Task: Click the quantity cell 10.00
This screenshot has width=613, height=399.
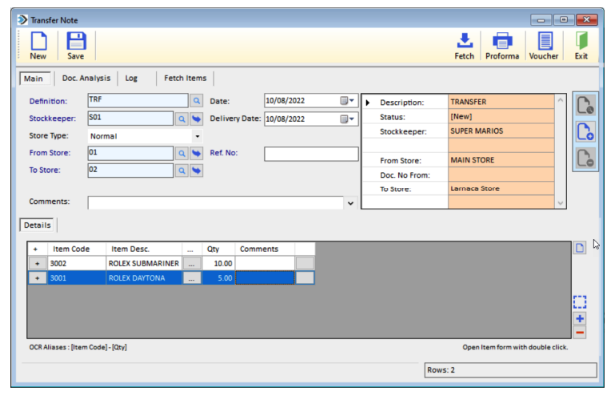Action: [218, 263]
